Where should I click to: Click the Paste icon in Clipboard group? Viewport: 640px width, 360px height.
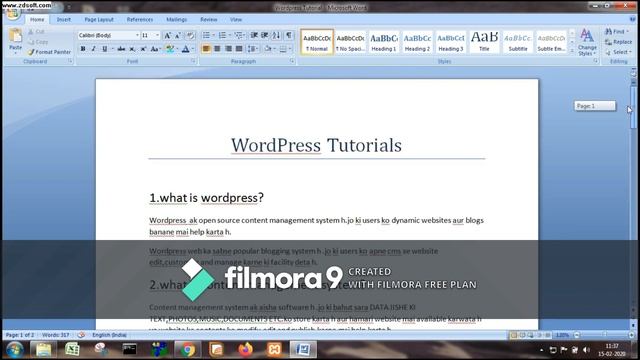tap(16, 36)
